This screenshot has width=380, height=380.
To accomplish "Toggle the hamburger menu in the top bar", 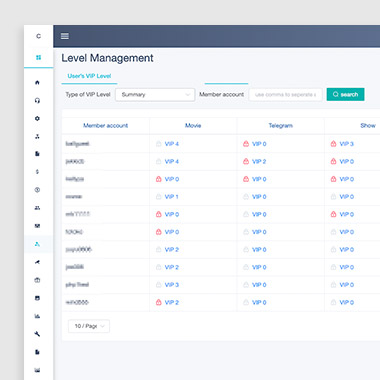I will click(65, 36).
